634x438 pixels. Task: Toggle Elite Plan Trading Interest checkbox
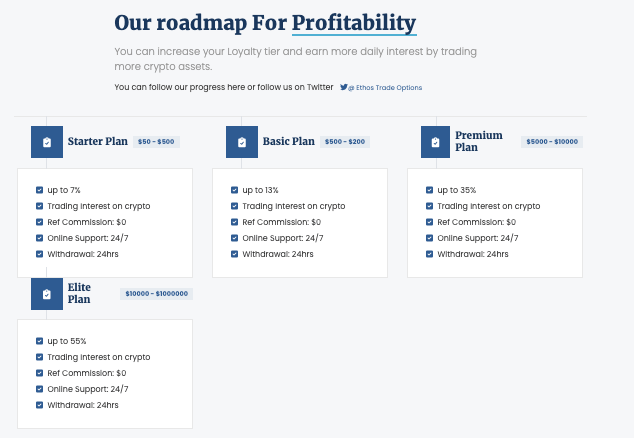[x=39, y=357]
